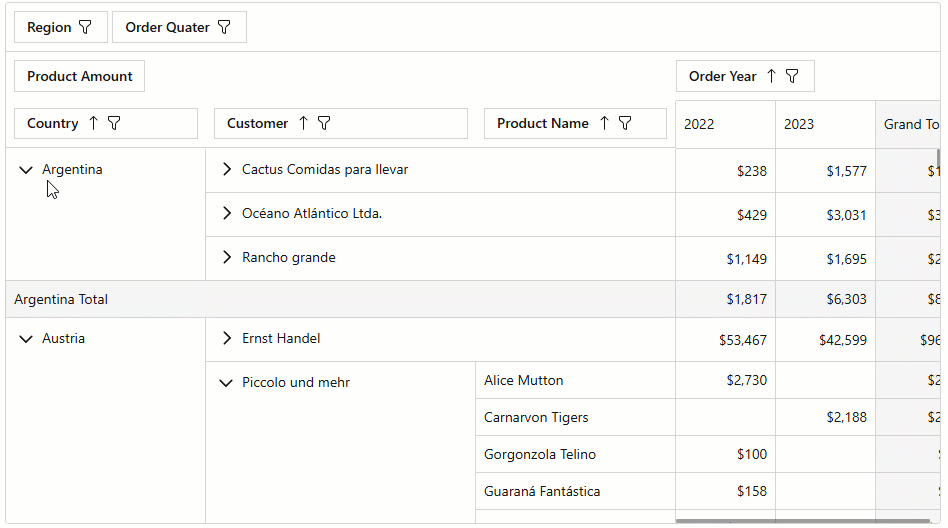The width and height of the screenshot is (948, 528).
Task: Click the Order Year filter funnel icon
Action: coord(792,76)
